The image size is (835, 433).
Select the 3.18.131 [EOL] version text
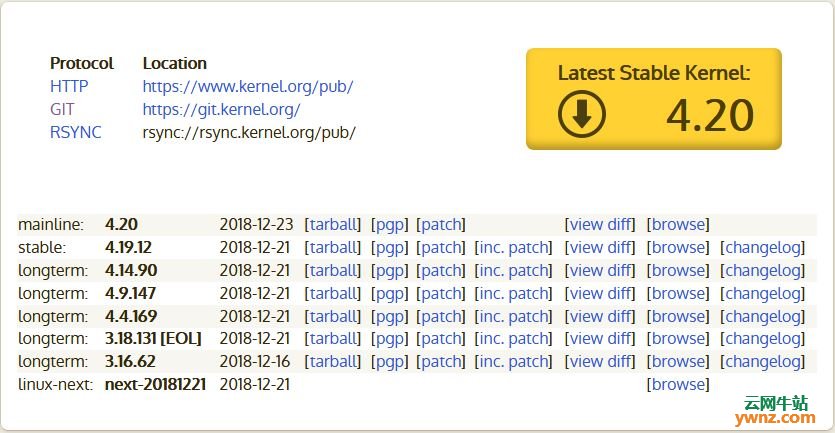[x=153, y=338]
